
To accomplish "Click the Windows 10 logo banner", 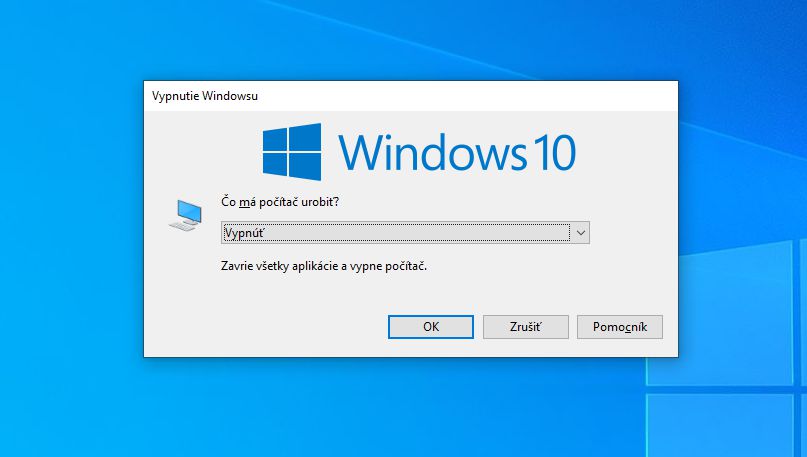I will (419, 152).
